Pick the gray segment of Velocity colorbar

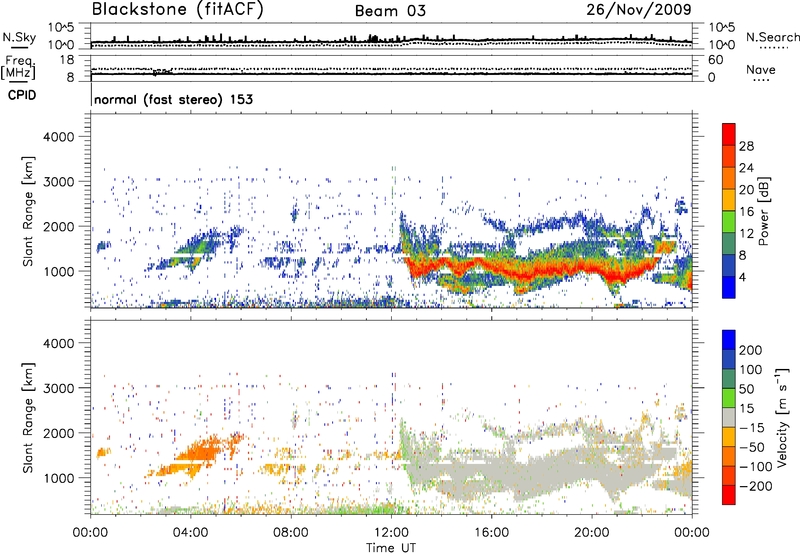[x=729, y=418]
